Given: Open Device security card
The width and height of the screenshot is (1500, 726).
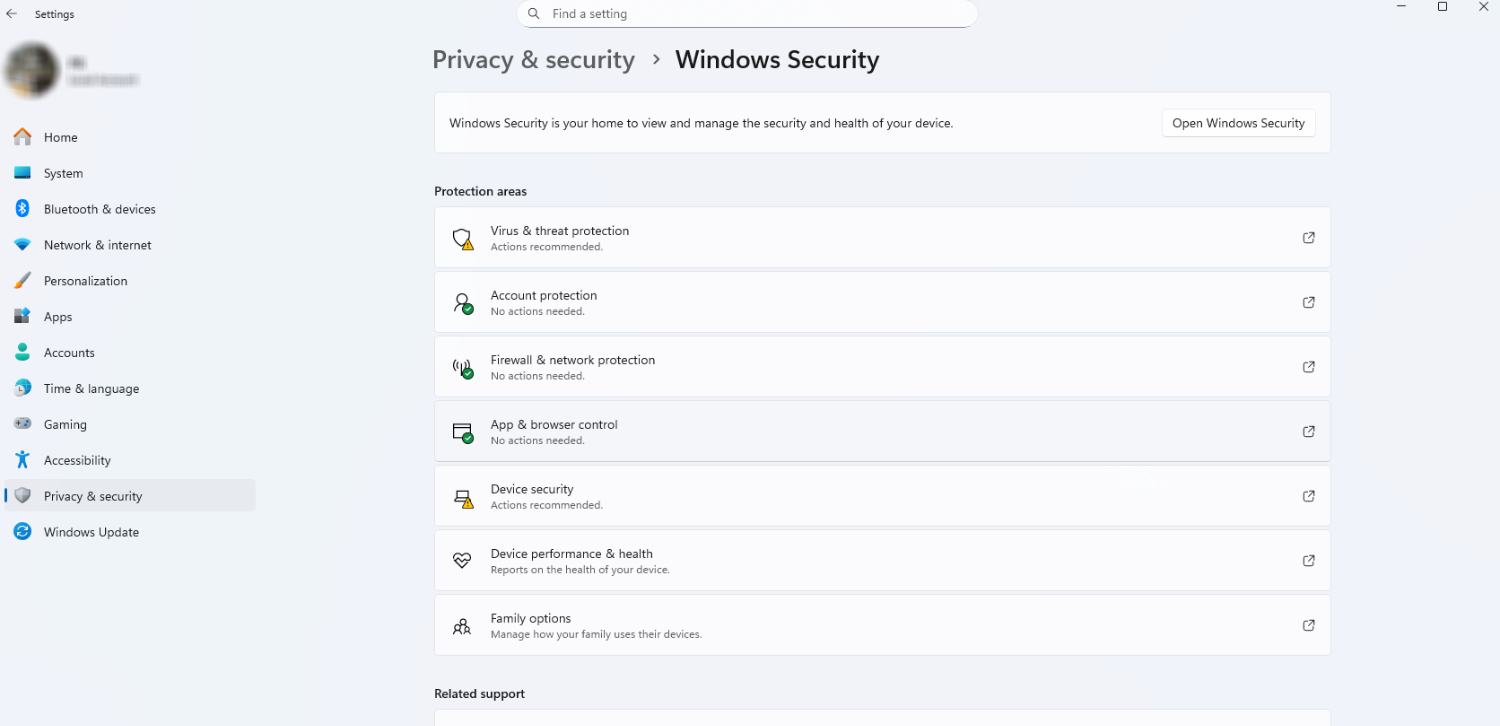Looking at the screenshot, I should 882,496.
